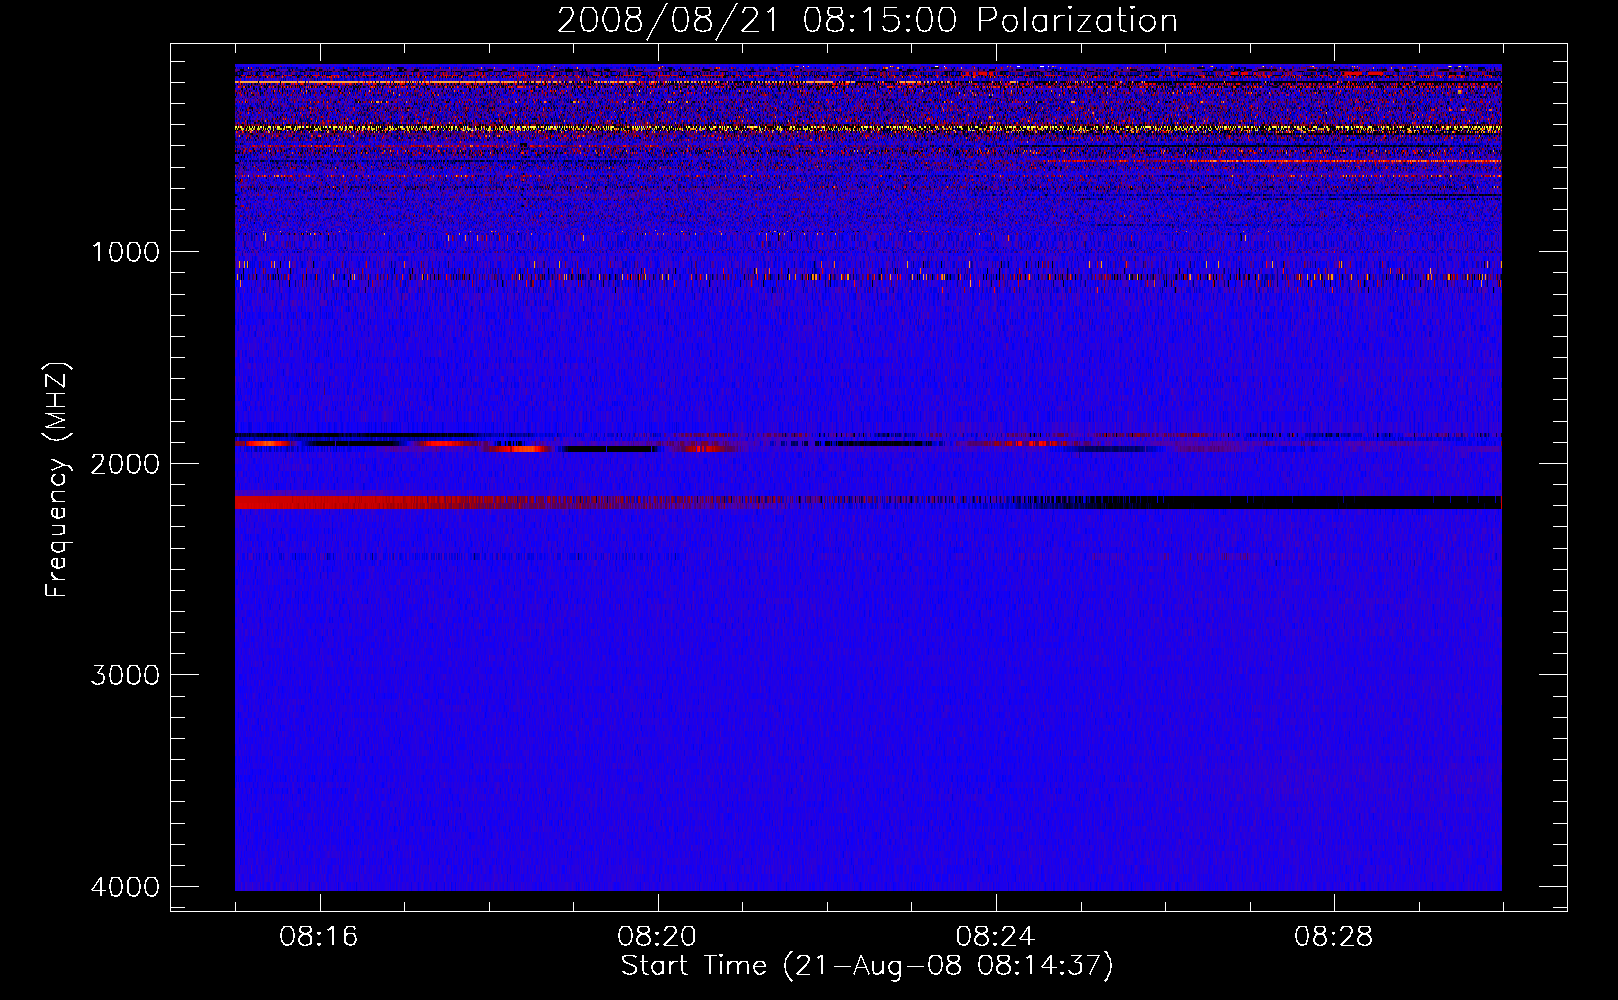Click the 08:28 time tick label
This screenshot has height=1000, width=1618.
tap(1333, 937)
